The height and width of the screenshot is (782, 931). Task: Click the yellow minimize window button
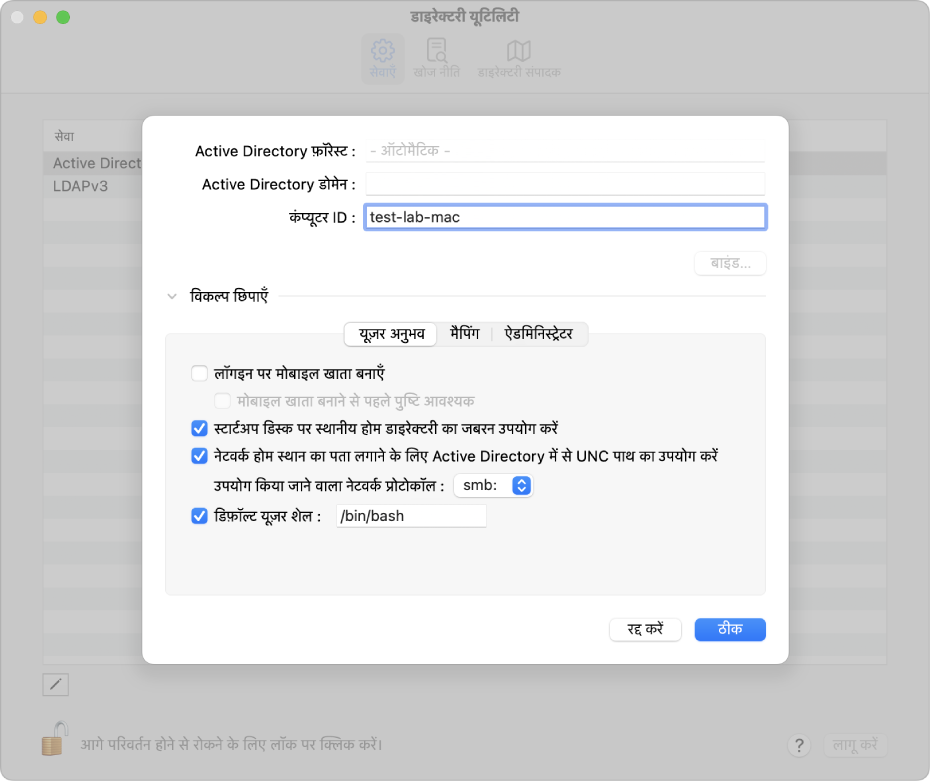coord(40,17)
